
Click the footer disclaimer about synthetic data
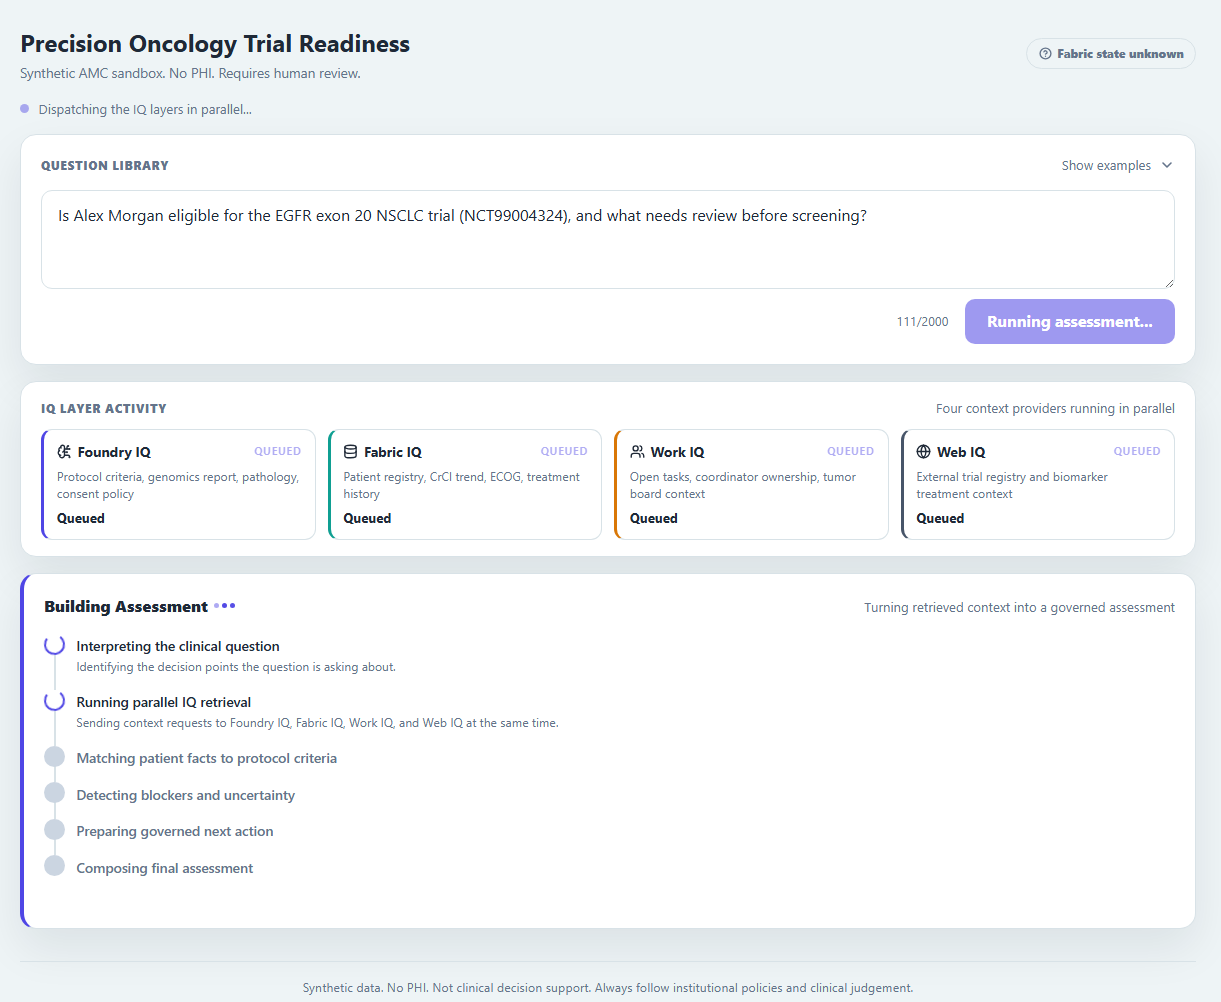(x=608, y=988)
